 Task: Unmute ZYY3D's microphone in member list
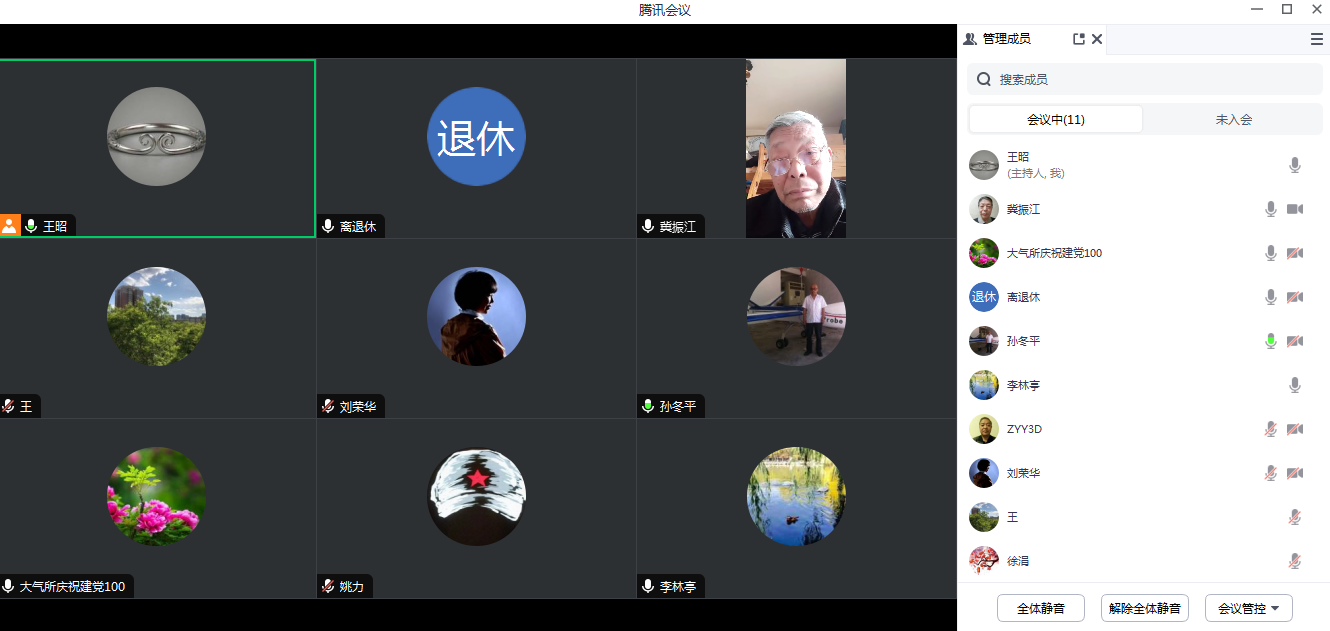tap(1271, 429)
